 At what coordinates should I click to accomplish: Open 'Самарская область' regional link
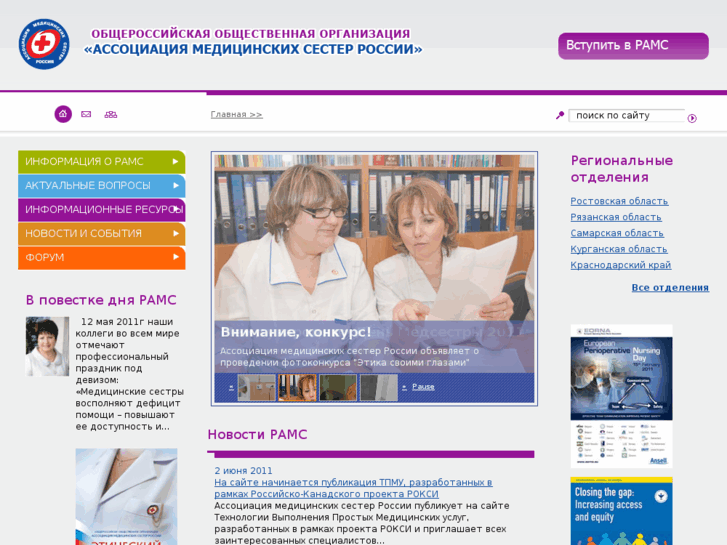tap(617, 233)
